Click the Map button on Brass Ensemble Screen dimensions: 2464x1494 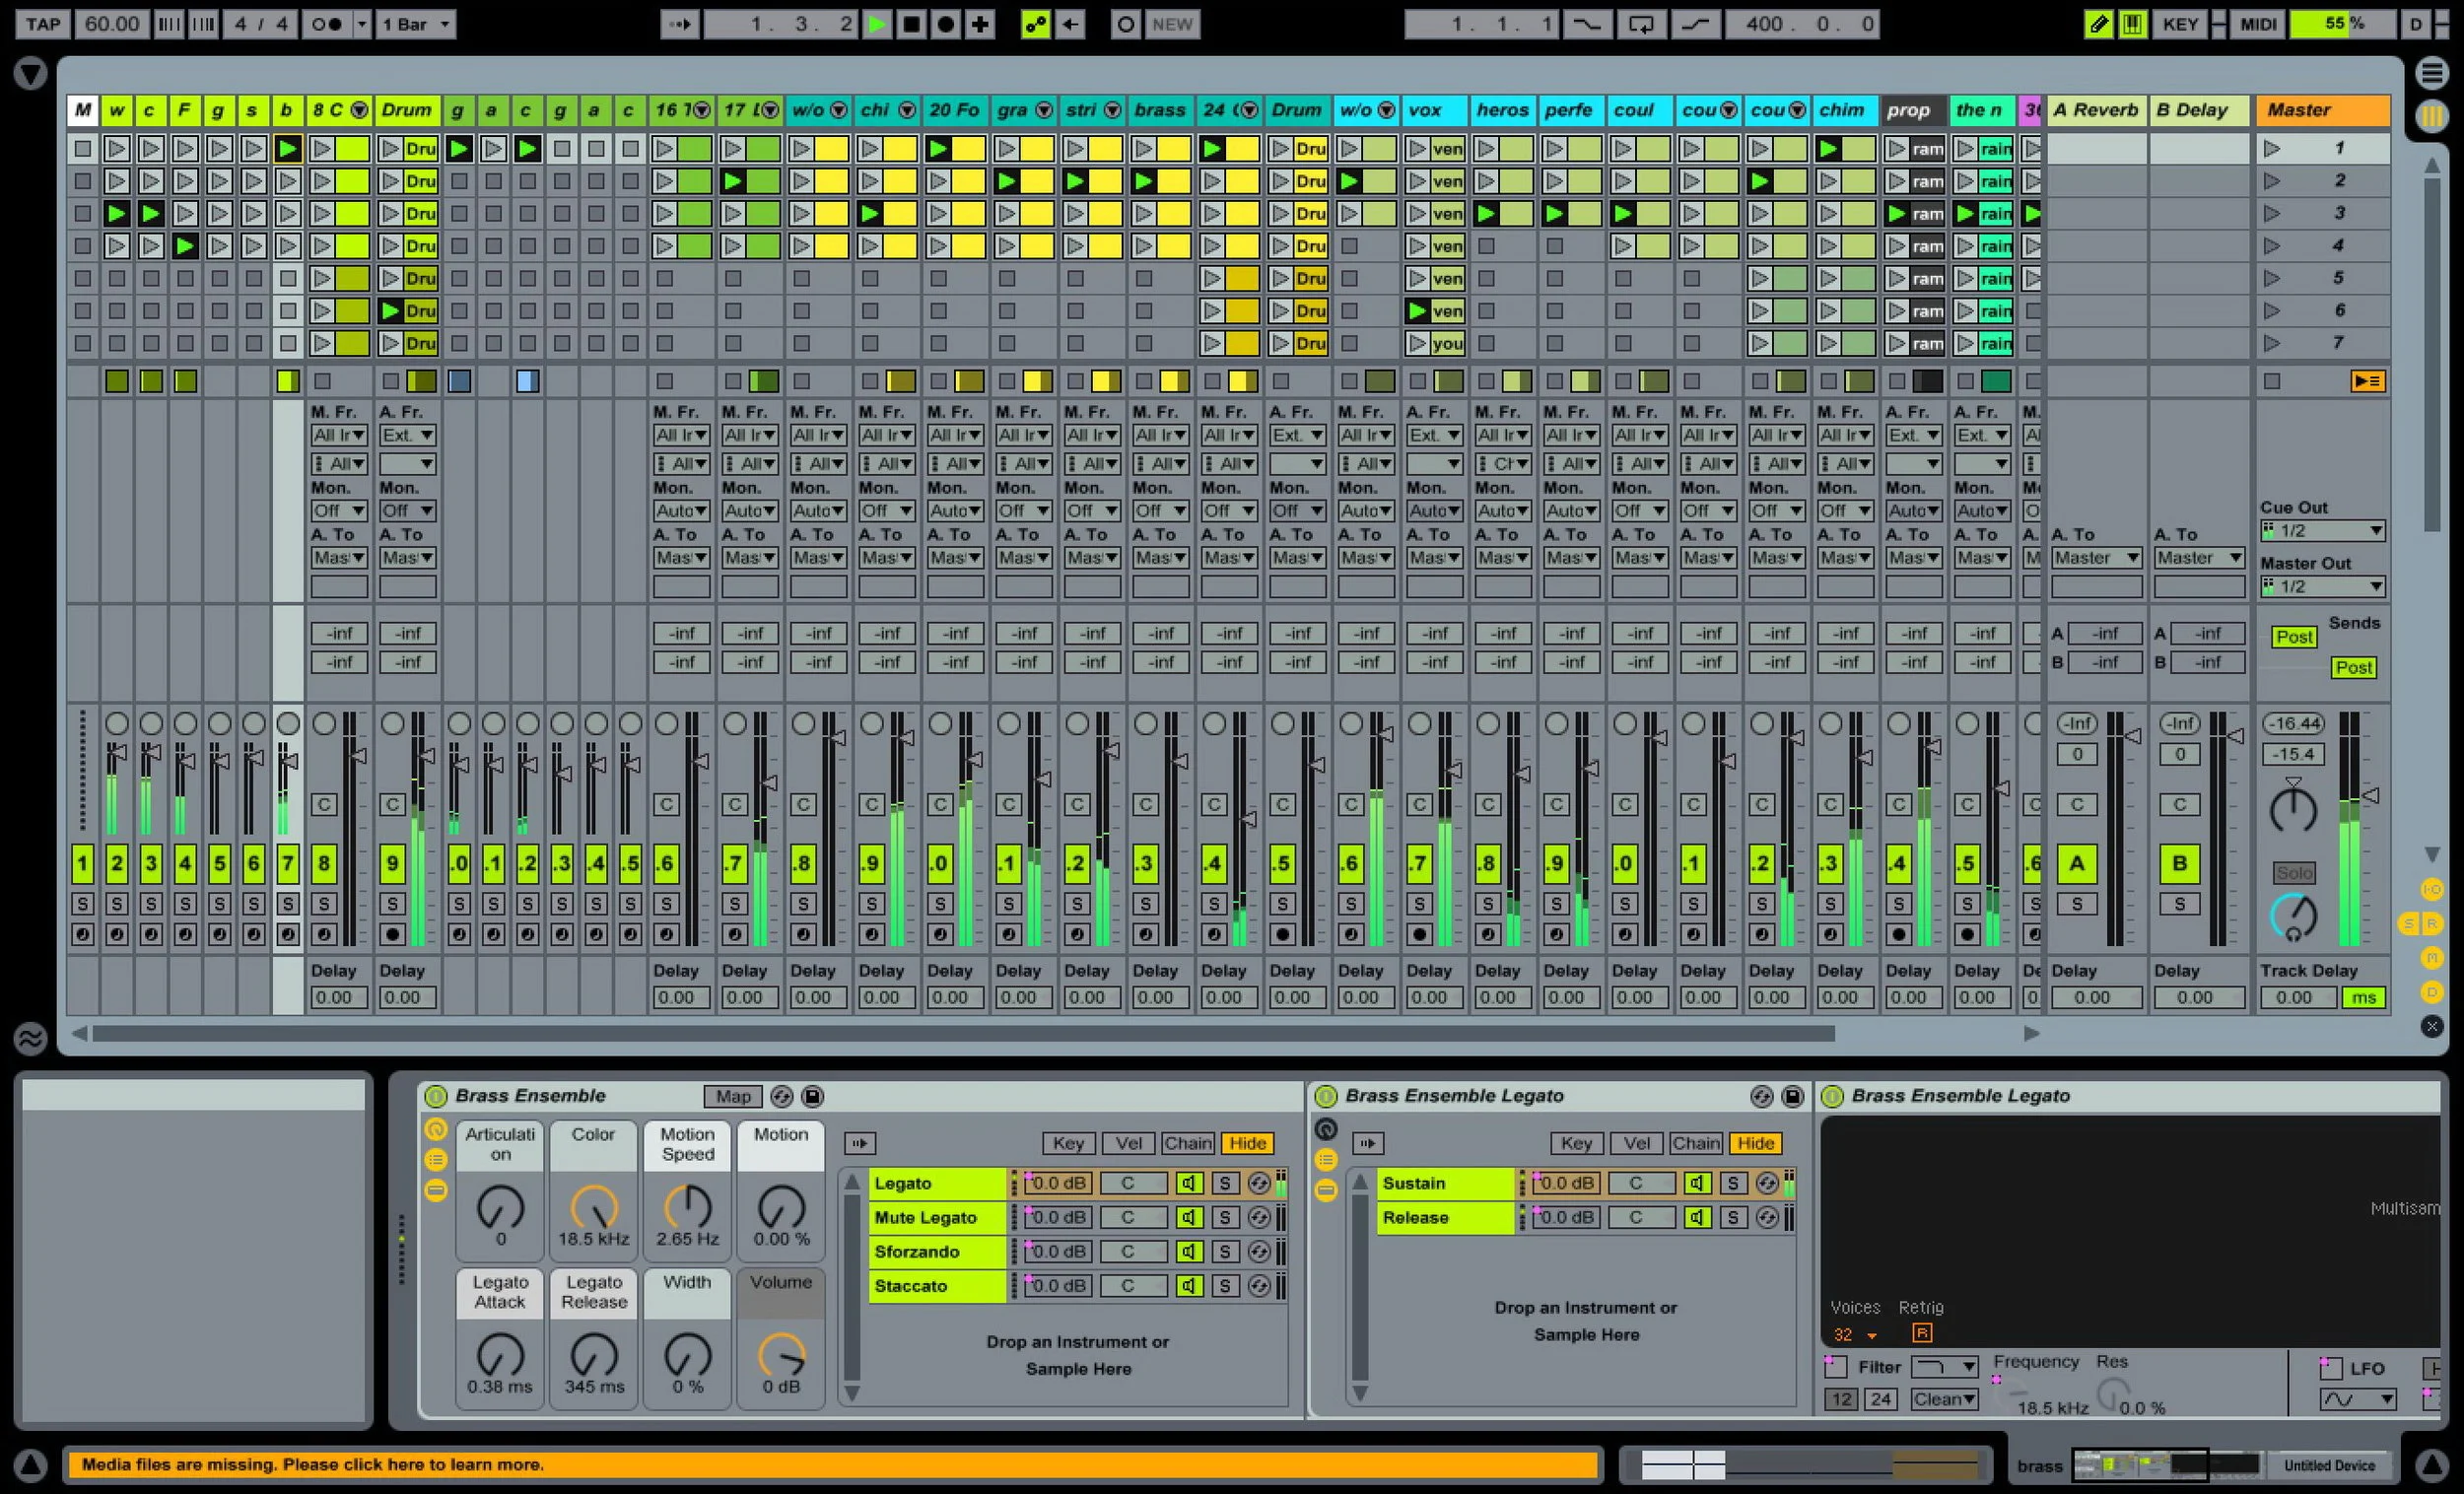coord(732,1096)
